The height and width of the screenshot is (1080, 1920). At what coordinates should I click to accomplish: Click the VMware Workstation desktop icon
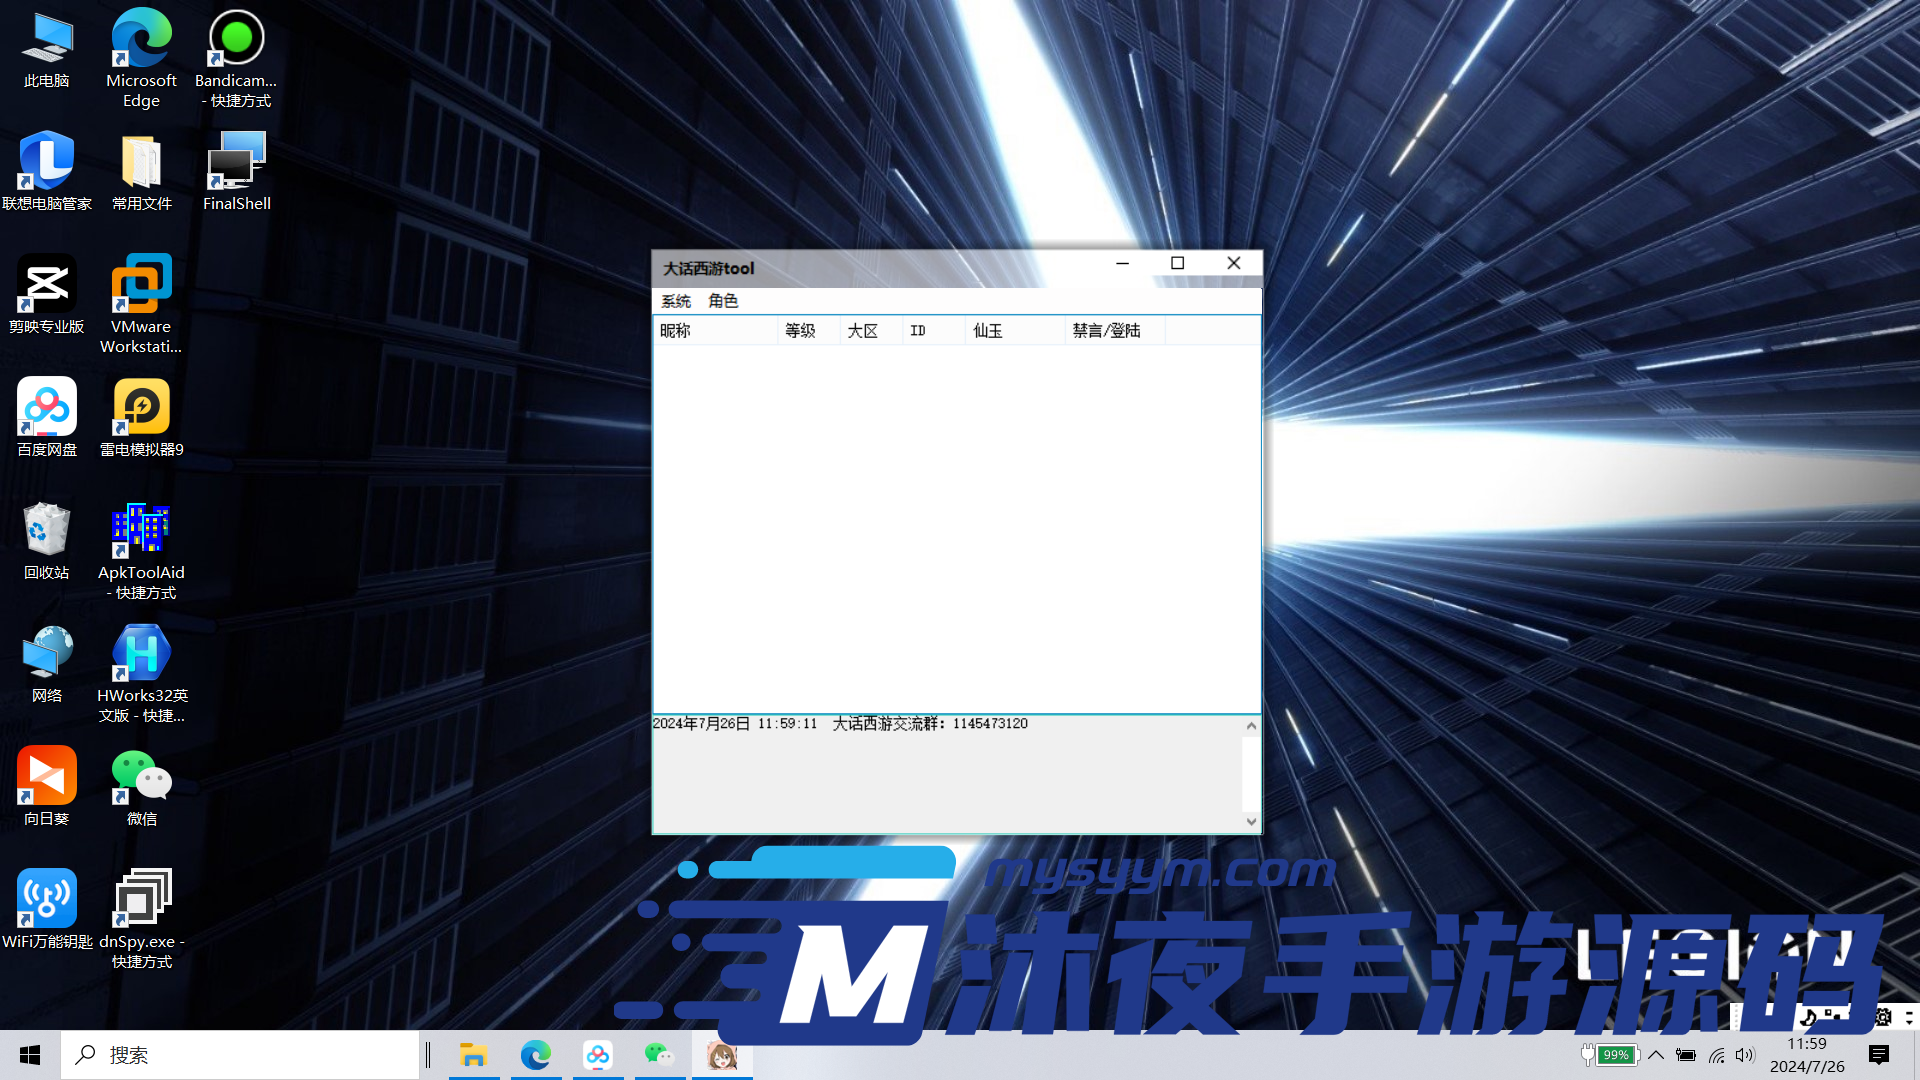[141, 283]
